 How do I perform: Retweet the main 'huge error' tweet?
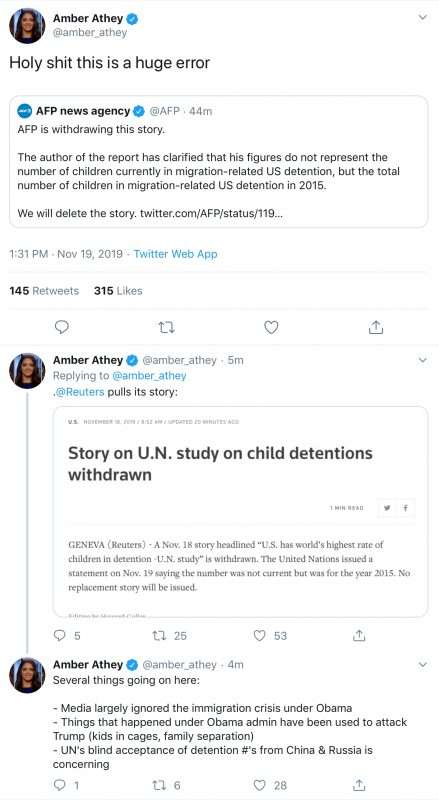point(166,327)
